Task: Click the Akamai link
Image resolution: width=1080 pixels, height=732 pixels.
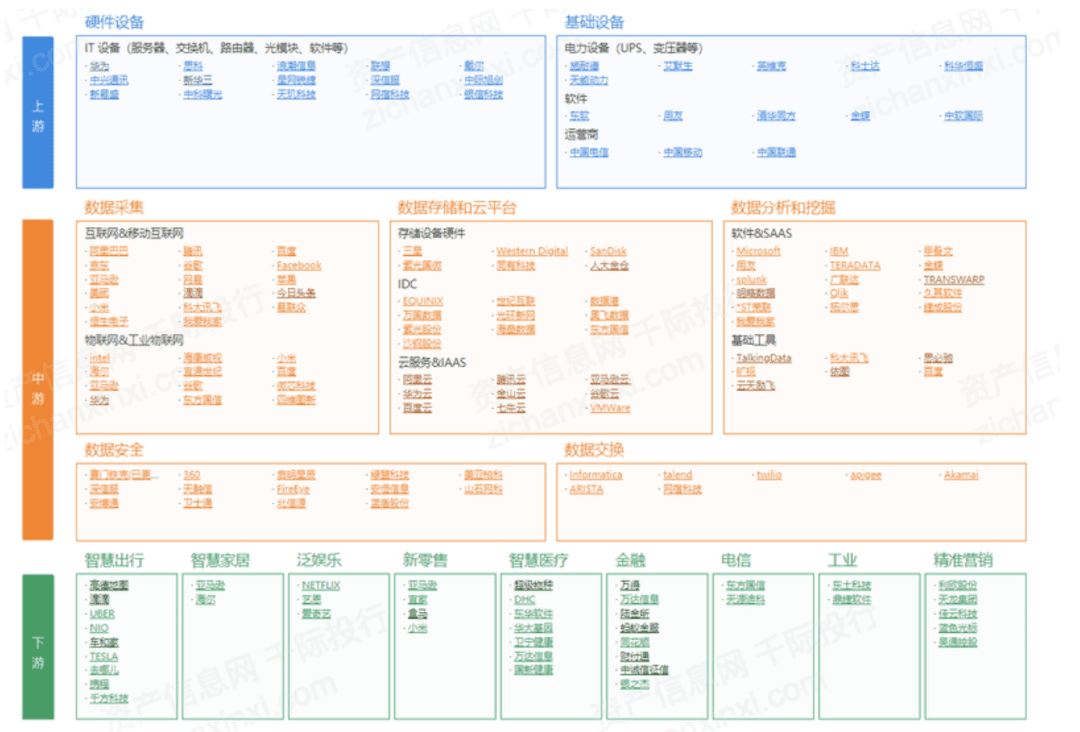Action: (961, 475)
